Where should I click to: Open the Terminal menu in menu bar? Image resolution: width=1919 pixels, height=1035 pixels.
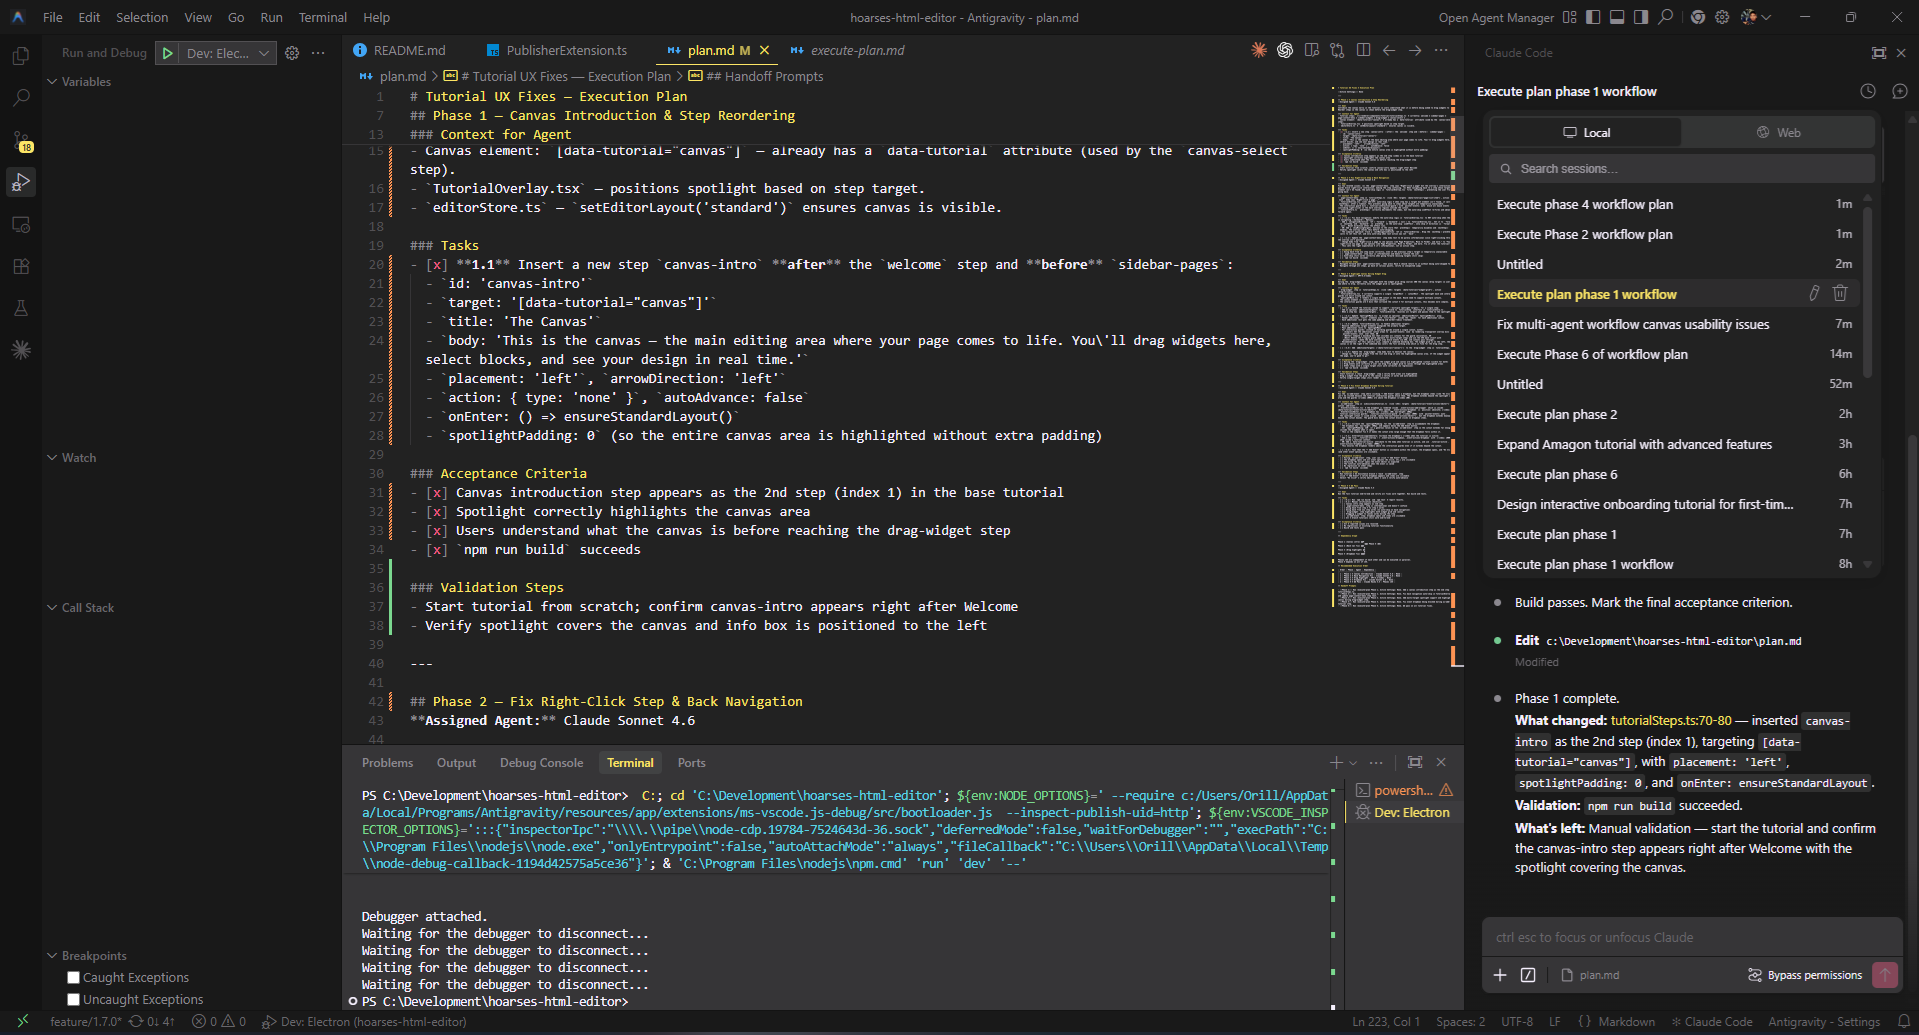pyautogui.click(x=322, y=17)
